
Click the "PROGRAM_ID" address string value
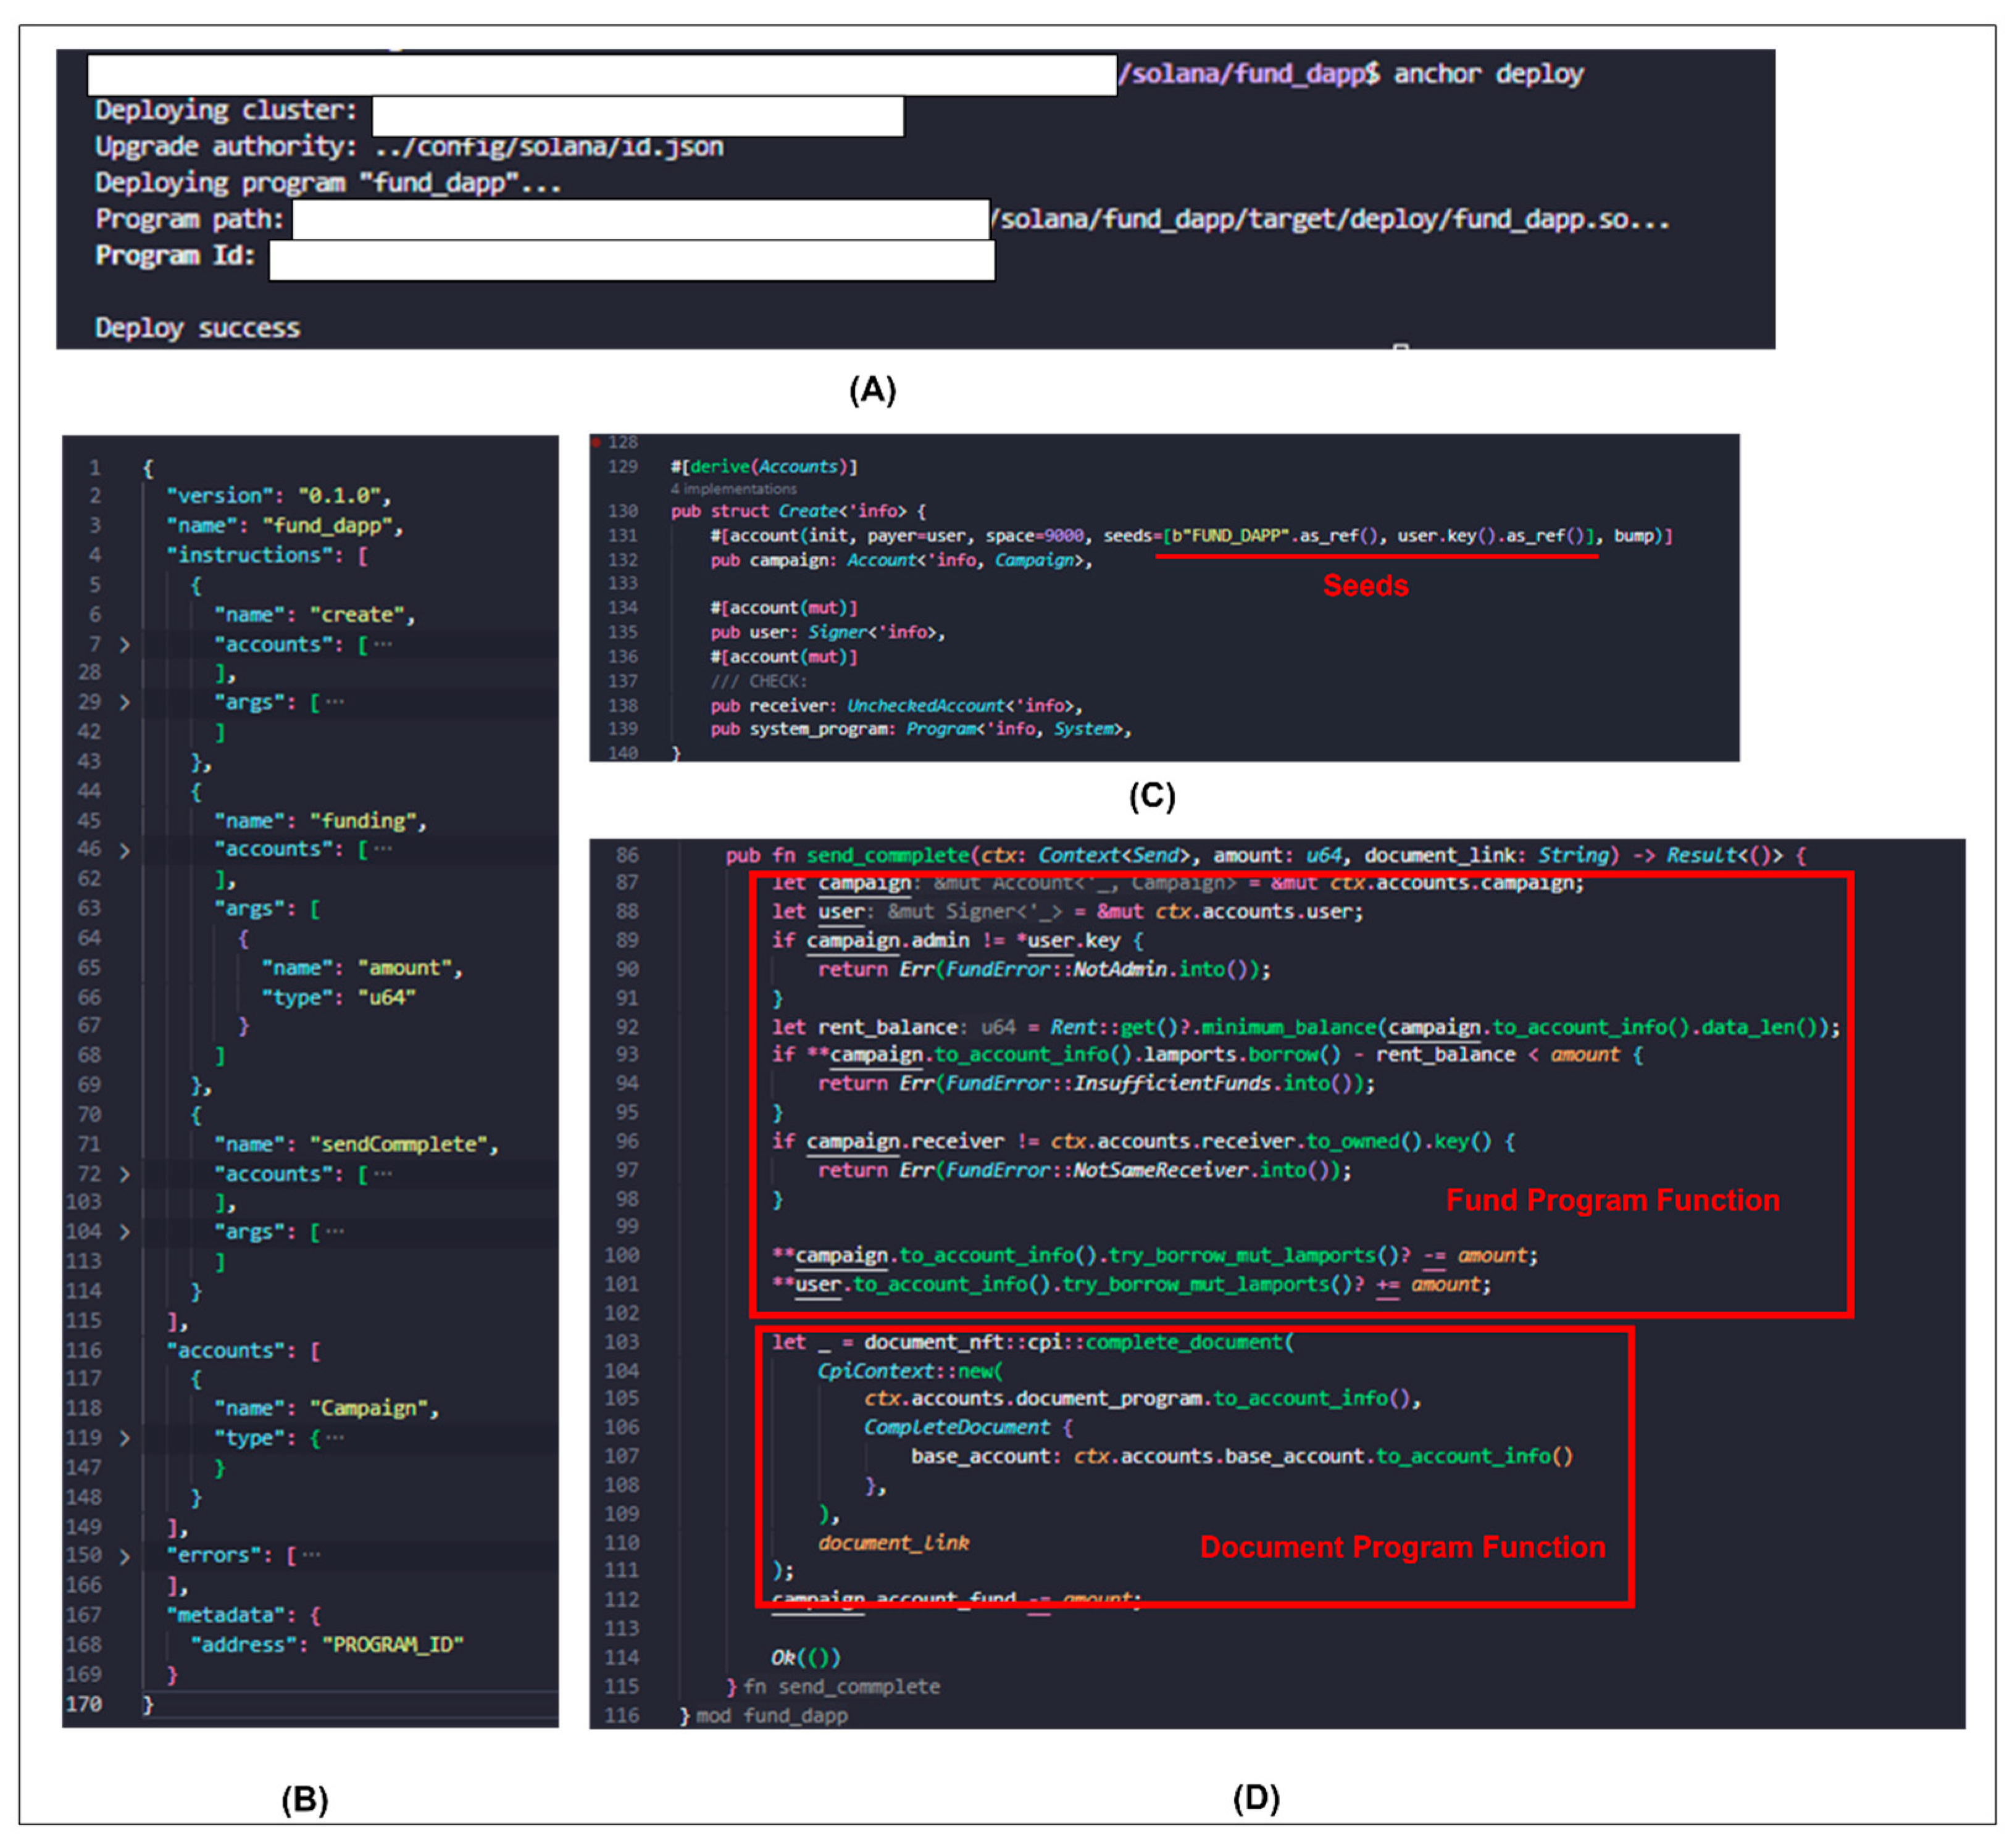(392, 1645)
